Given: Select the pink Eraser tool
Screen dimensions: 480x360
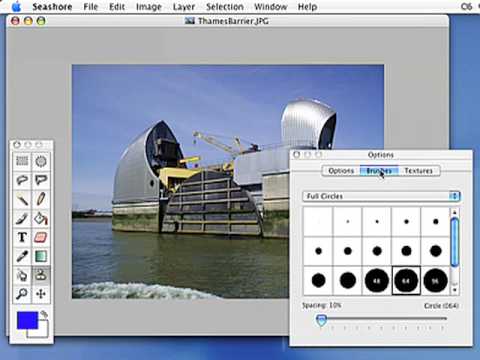Looking at the screenshot, I should [x=41, y=237].
